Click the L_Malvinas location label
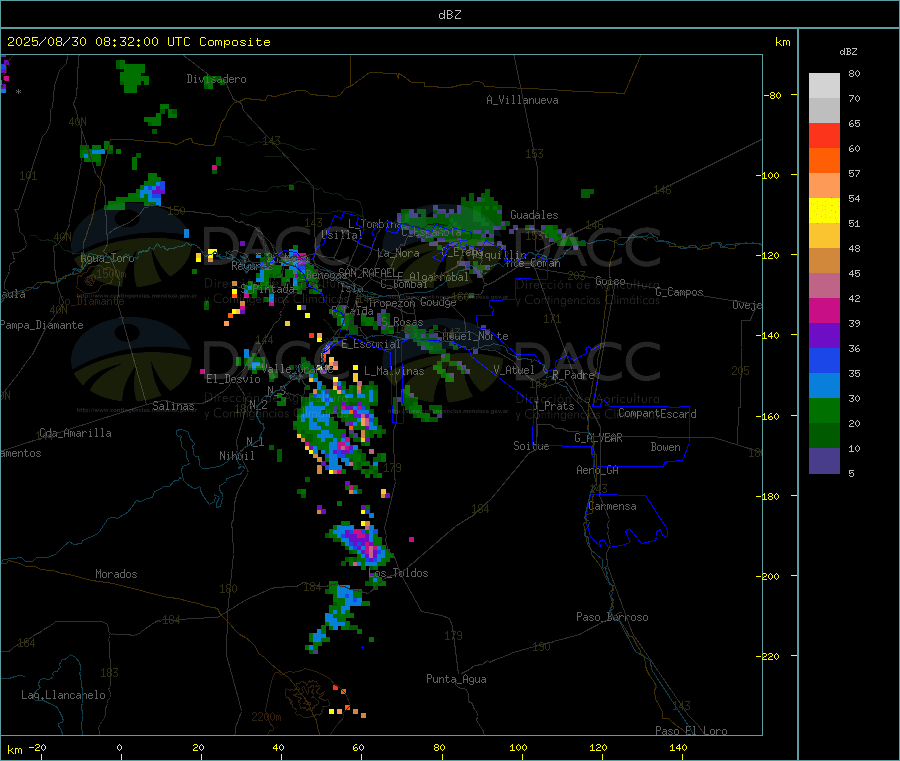The image size is (900, 761). pos(394,371)
